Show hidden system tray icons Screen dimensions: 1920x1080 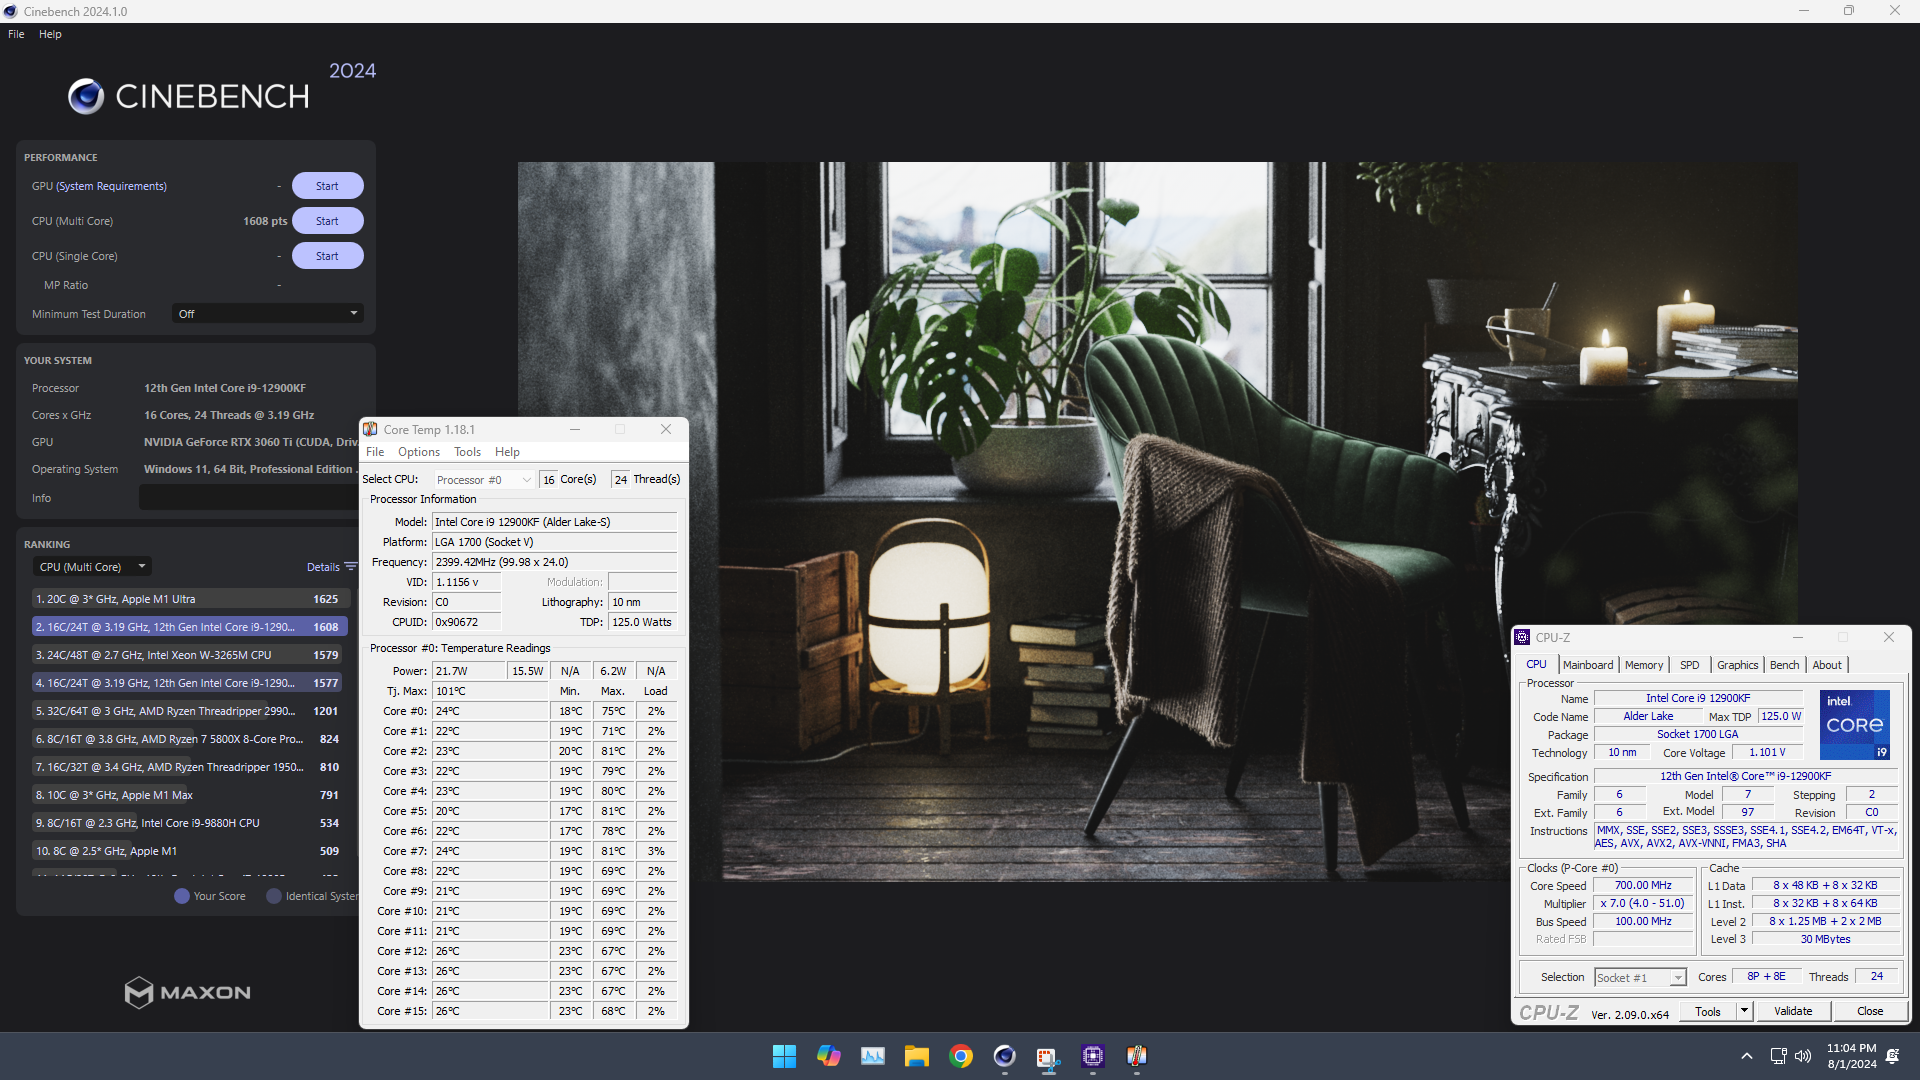pos(1746,1056)
